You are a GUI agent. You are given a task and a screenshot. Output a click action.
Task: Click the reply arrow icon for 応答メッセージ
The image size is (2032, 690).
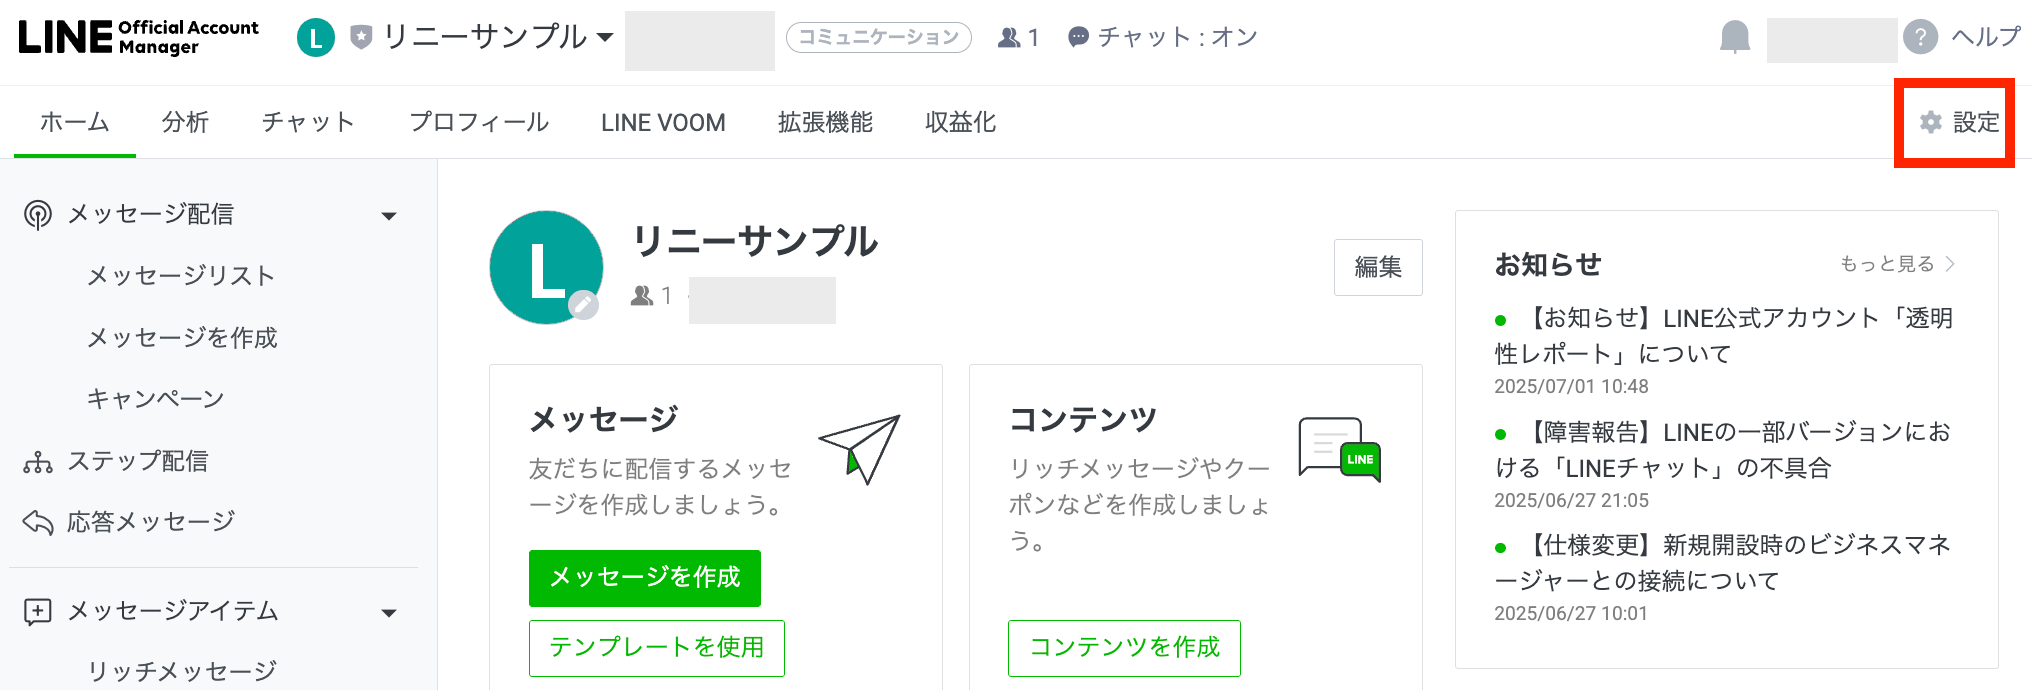click(38, 522)
